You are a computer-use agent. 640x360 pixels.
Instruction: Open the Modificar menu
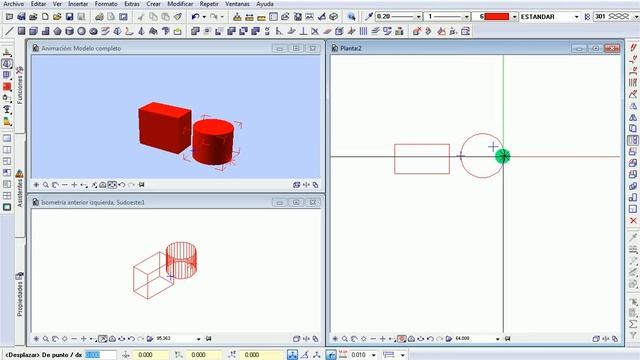point(180,4)
